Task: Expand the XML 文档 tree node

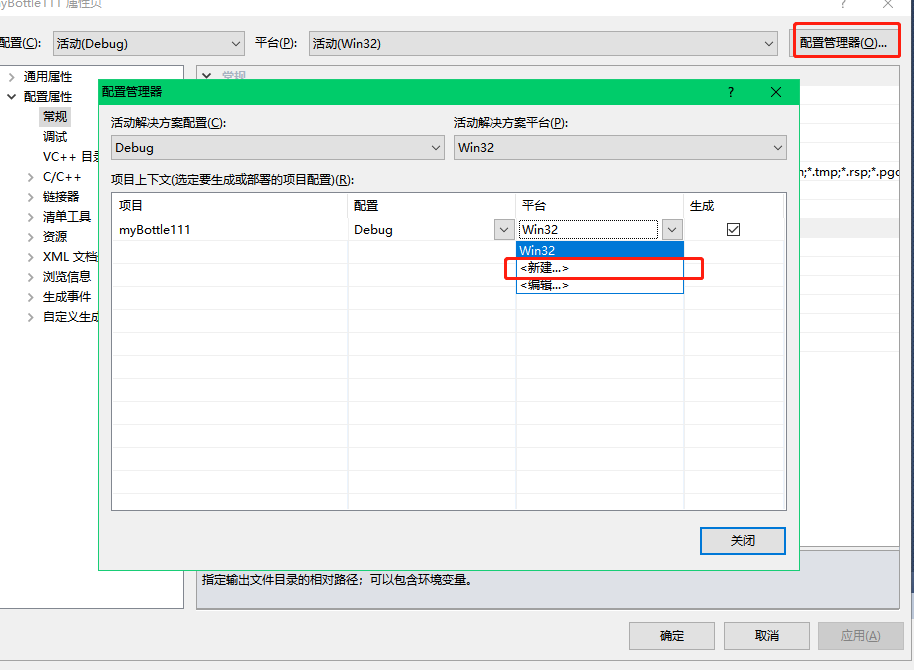Action: pos(31,257)
